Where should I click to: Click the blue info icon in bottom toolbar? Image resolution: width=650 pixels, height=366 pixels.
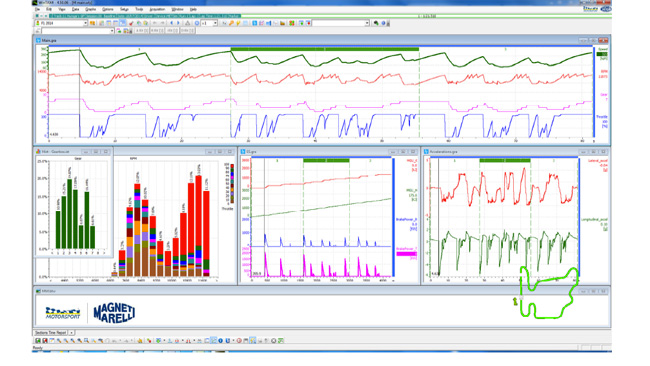[x=221, y=341]
